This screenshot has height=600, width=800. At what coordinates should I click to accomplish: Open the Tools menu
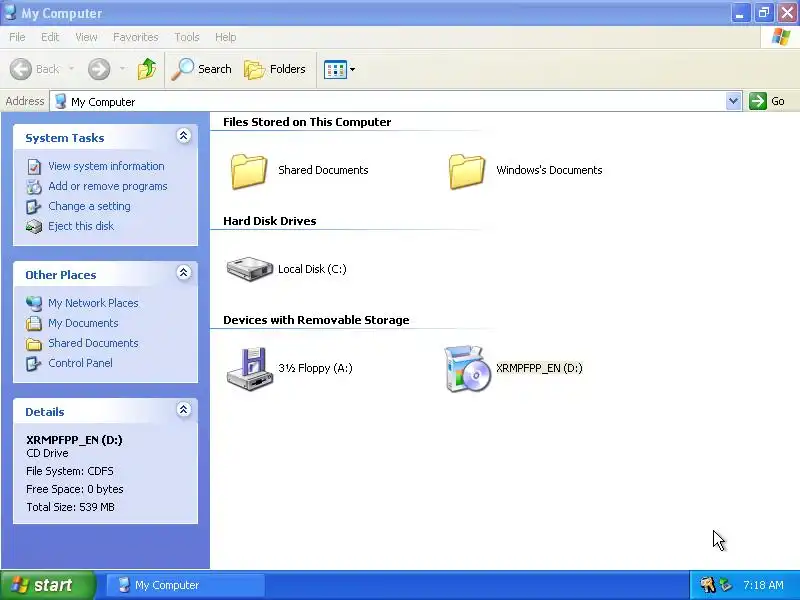point(187,37)
